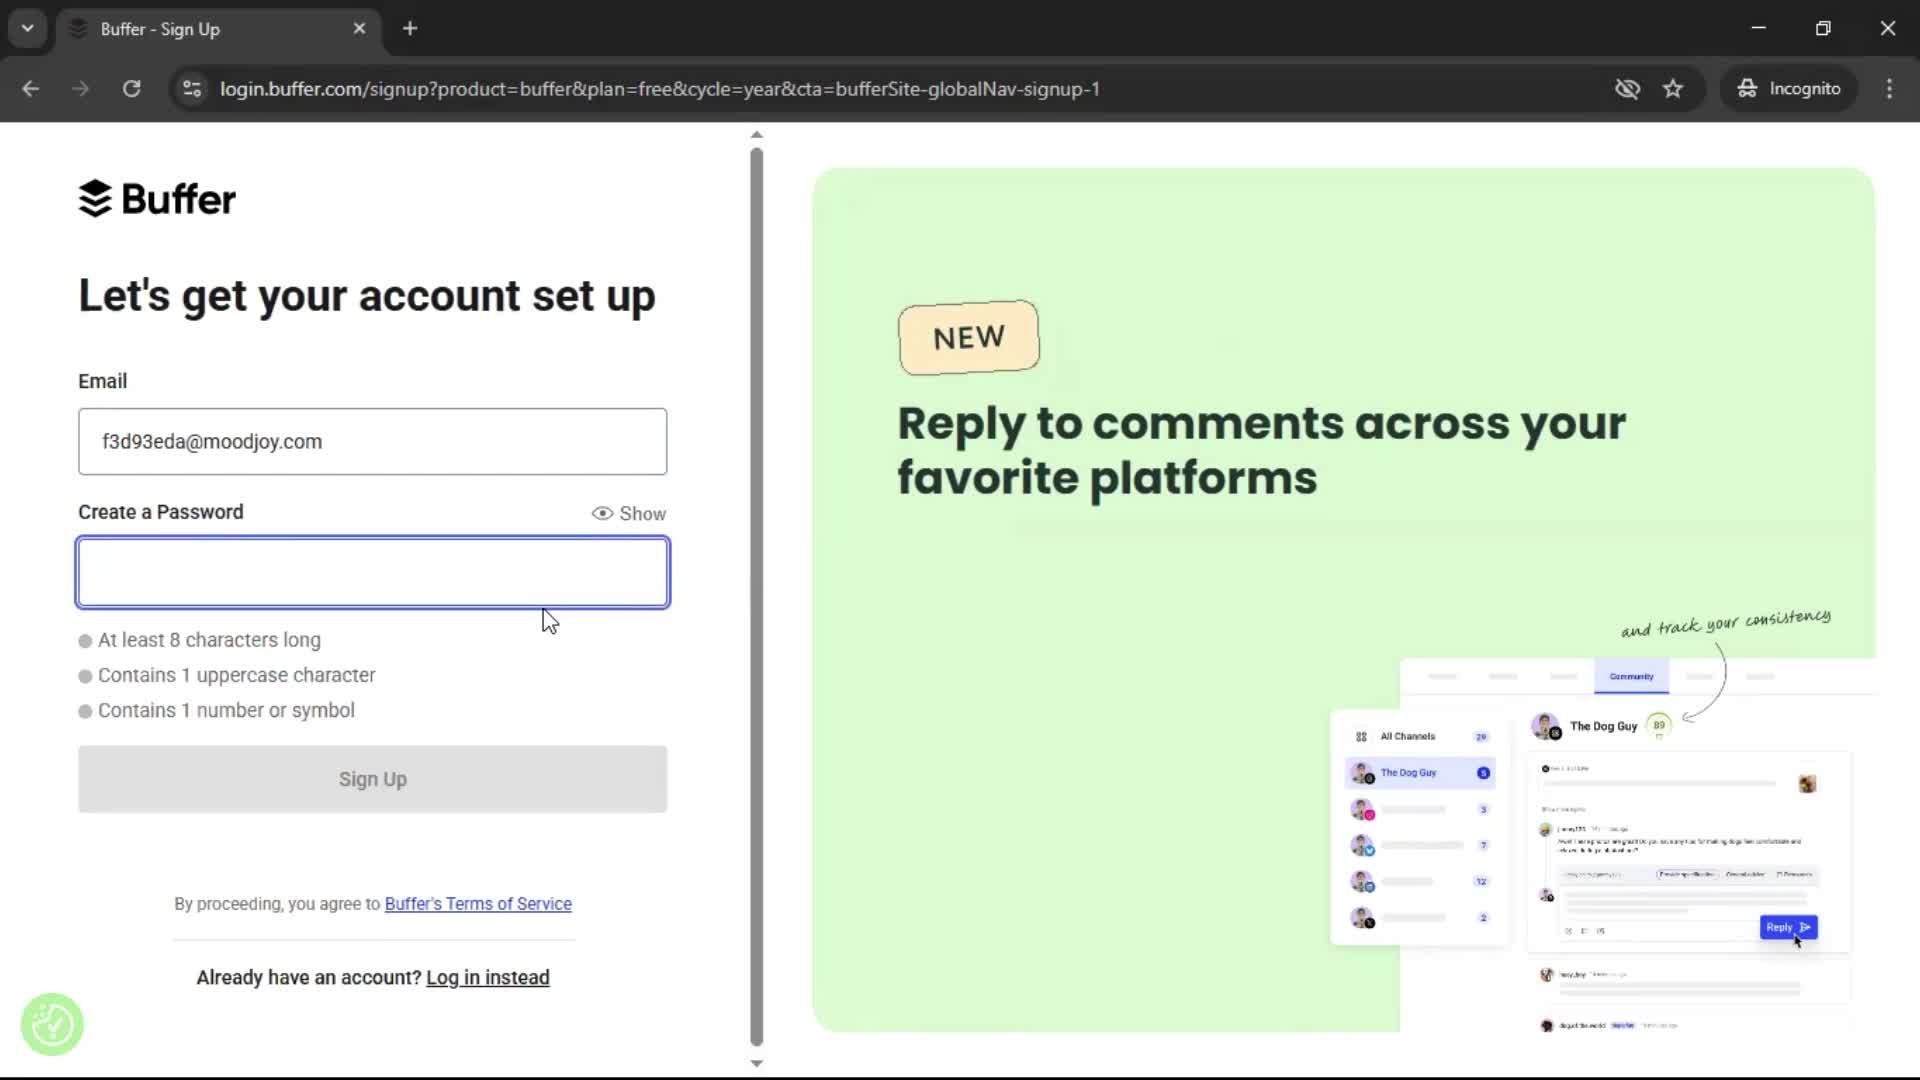Reload the signup page
Screen dimensions: 1920x1080
pos(131,88)
